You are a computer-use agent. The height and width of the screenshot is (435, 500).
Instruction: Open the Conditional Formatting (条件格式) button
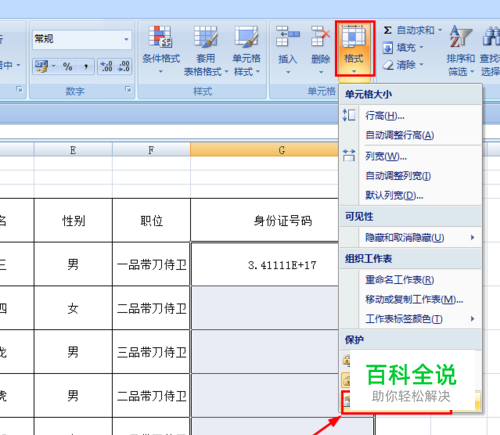click(x=161, y=50)
